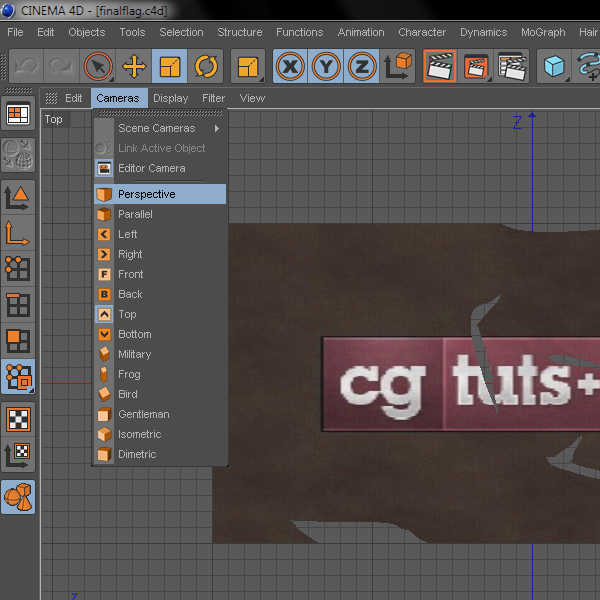Select the Left camera view
600x600 pixels.
(160, 234)
